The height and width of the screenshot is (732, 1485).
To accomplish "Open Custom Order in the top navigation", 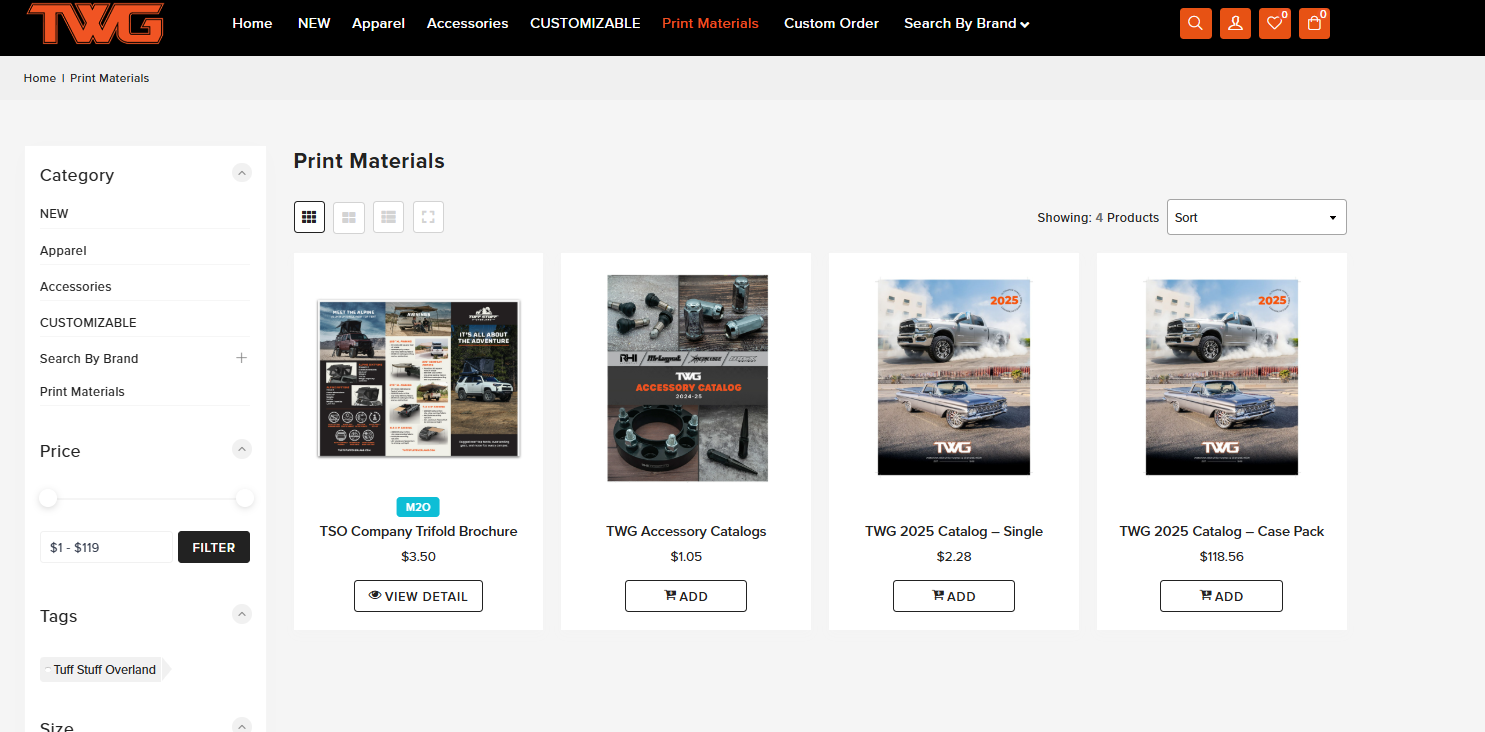I will coord(831,23).
